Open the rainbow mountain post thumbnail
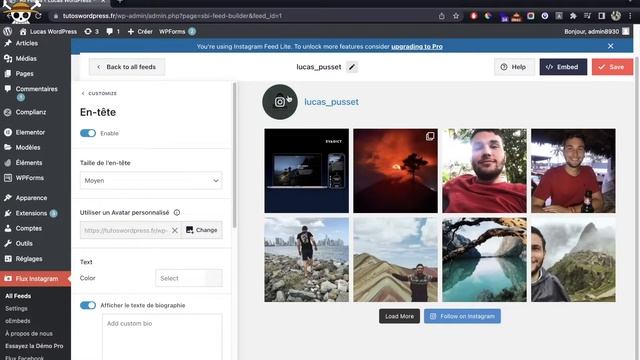This screenshot has width=640, height=360. 396,260
